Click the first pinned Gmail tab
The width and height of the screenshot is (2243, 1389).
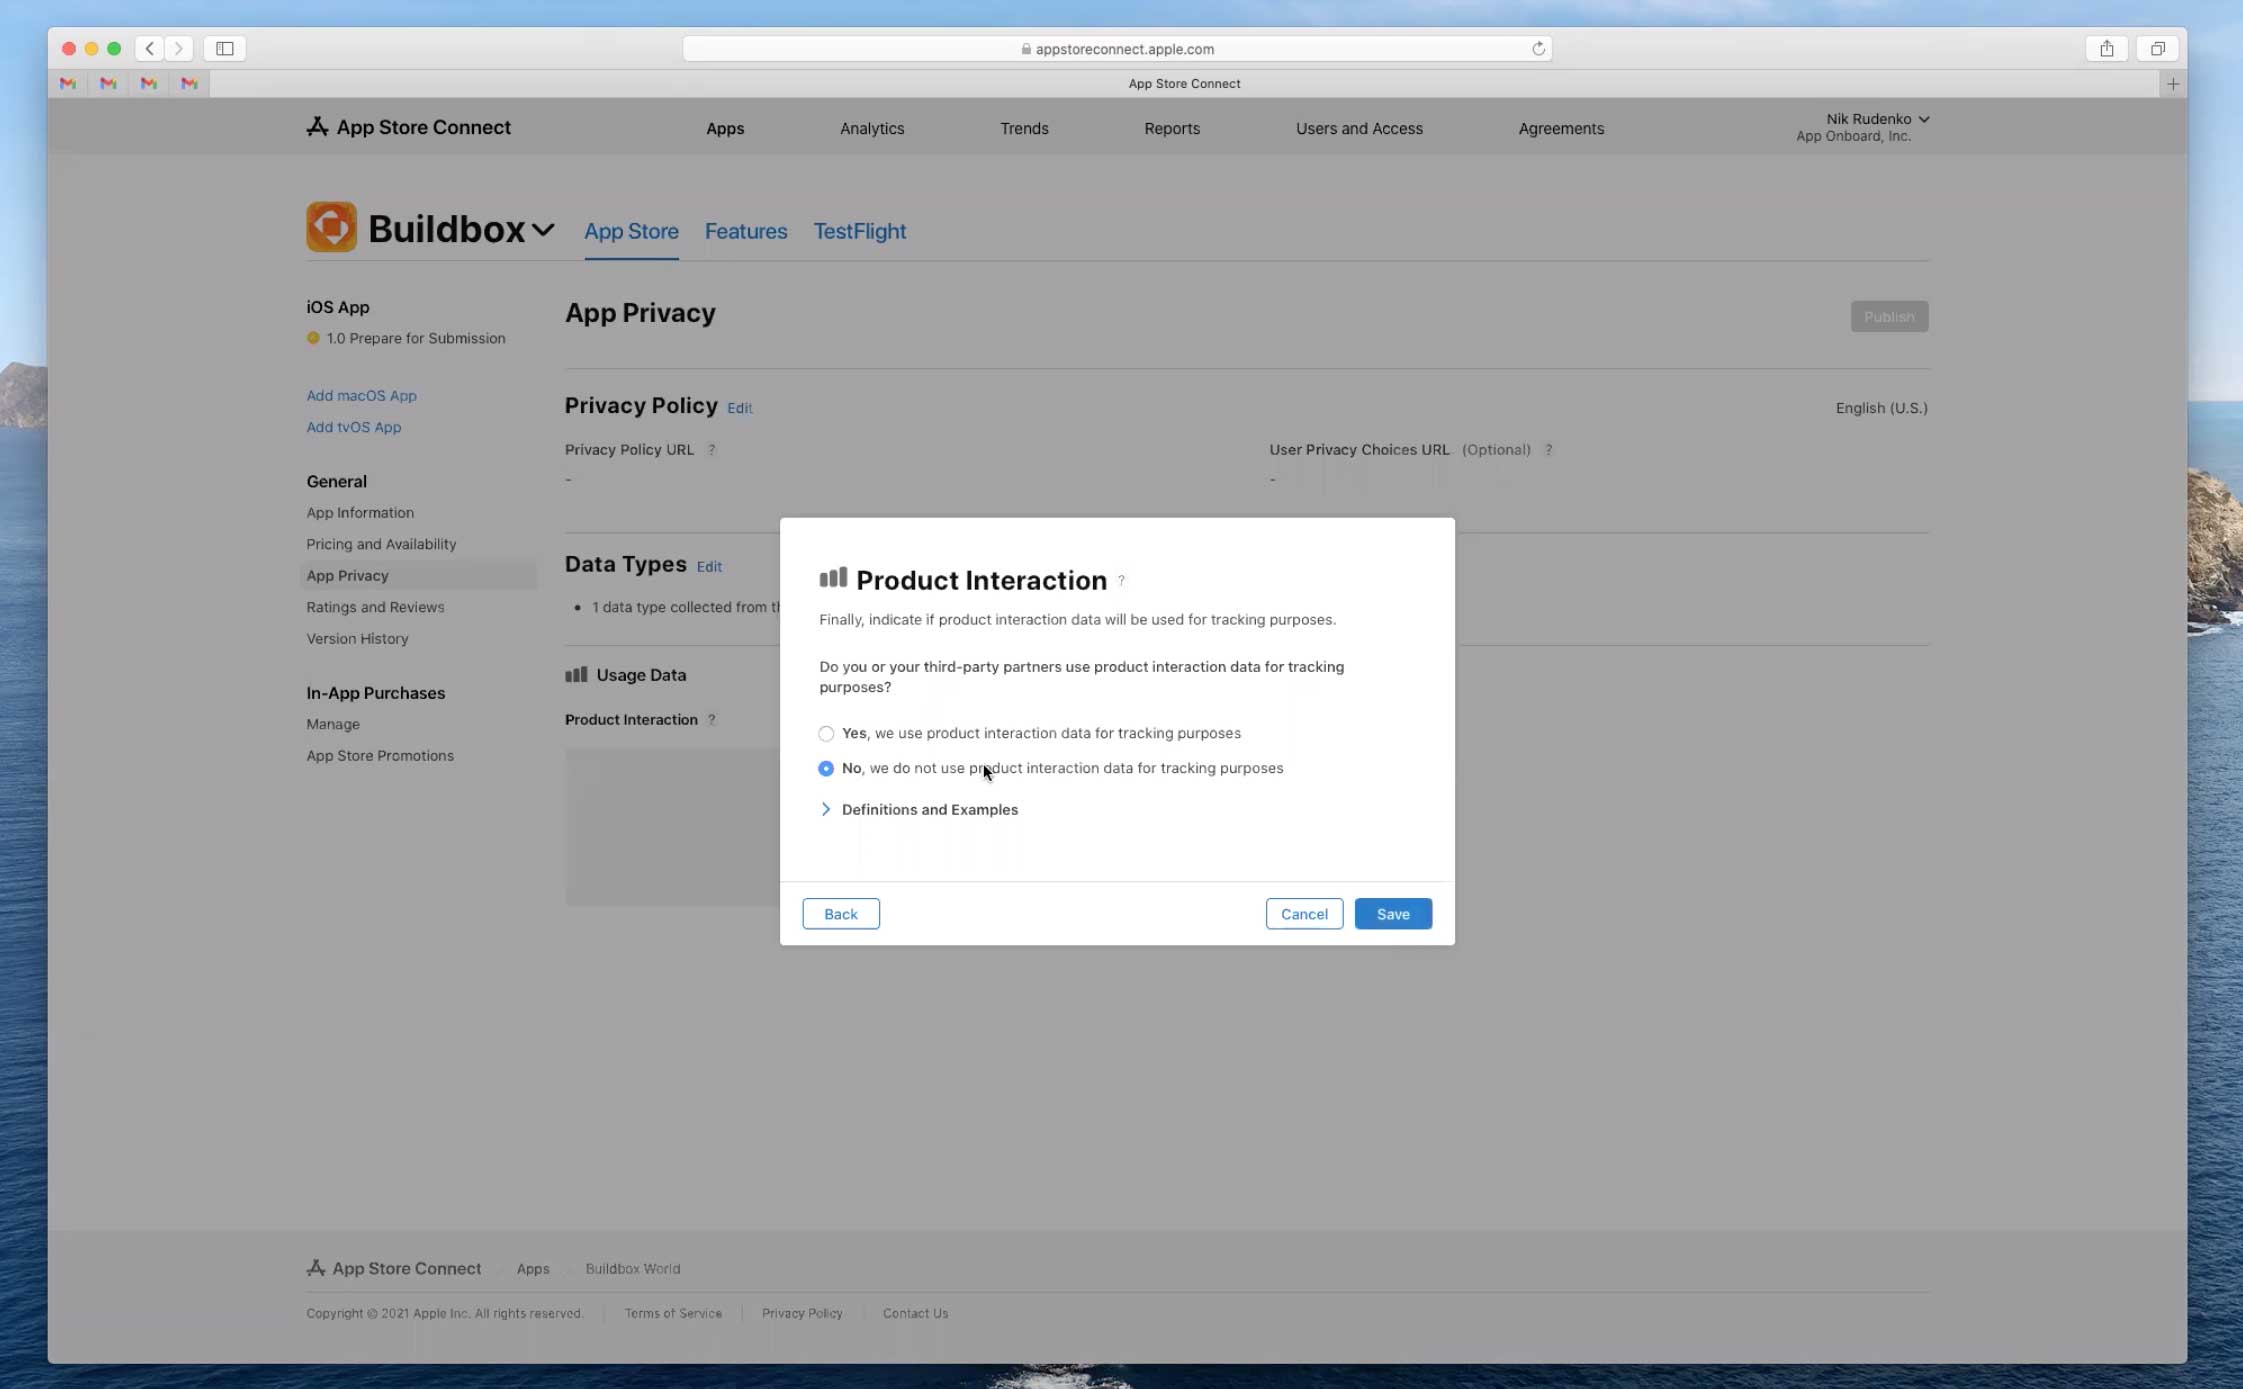coord(68,84)
